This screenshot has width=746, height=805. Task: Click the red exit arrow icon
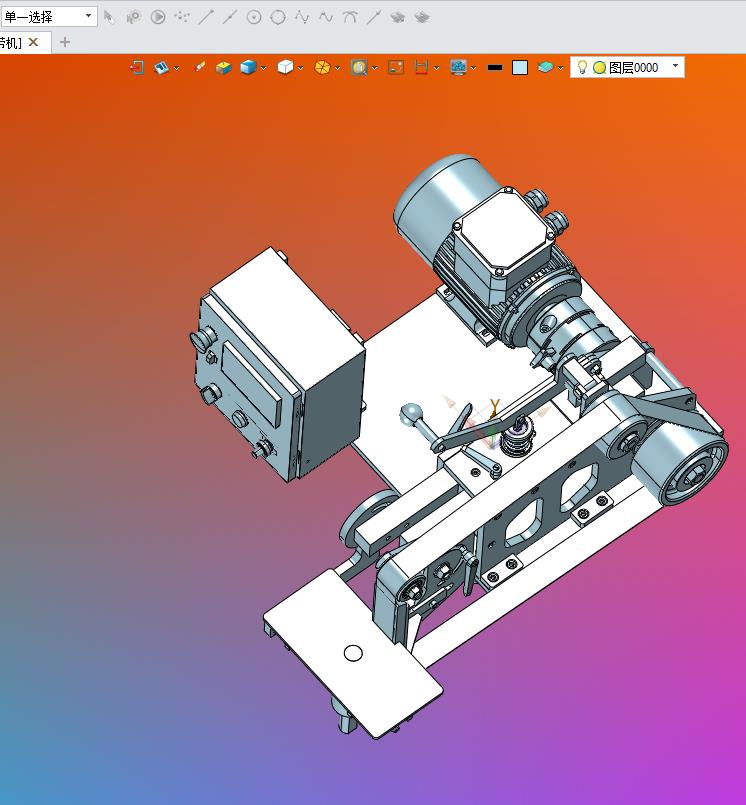(x=137, y=67)
